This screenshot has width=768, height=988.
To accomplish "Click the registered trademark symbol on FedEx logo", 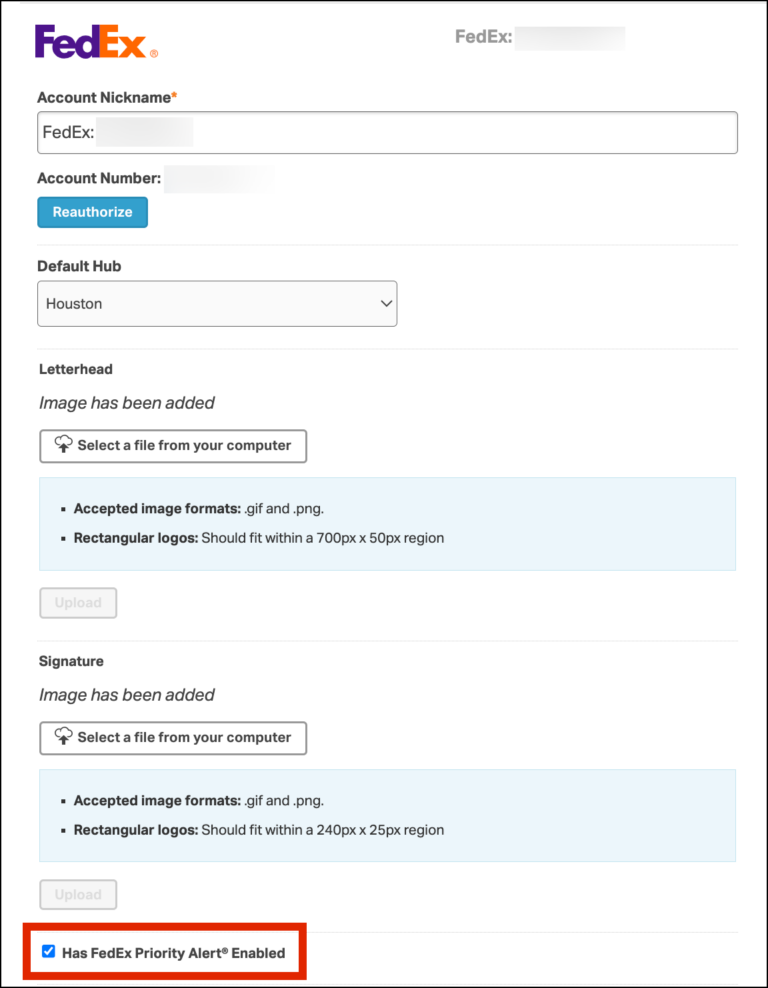I will (156, 54).
